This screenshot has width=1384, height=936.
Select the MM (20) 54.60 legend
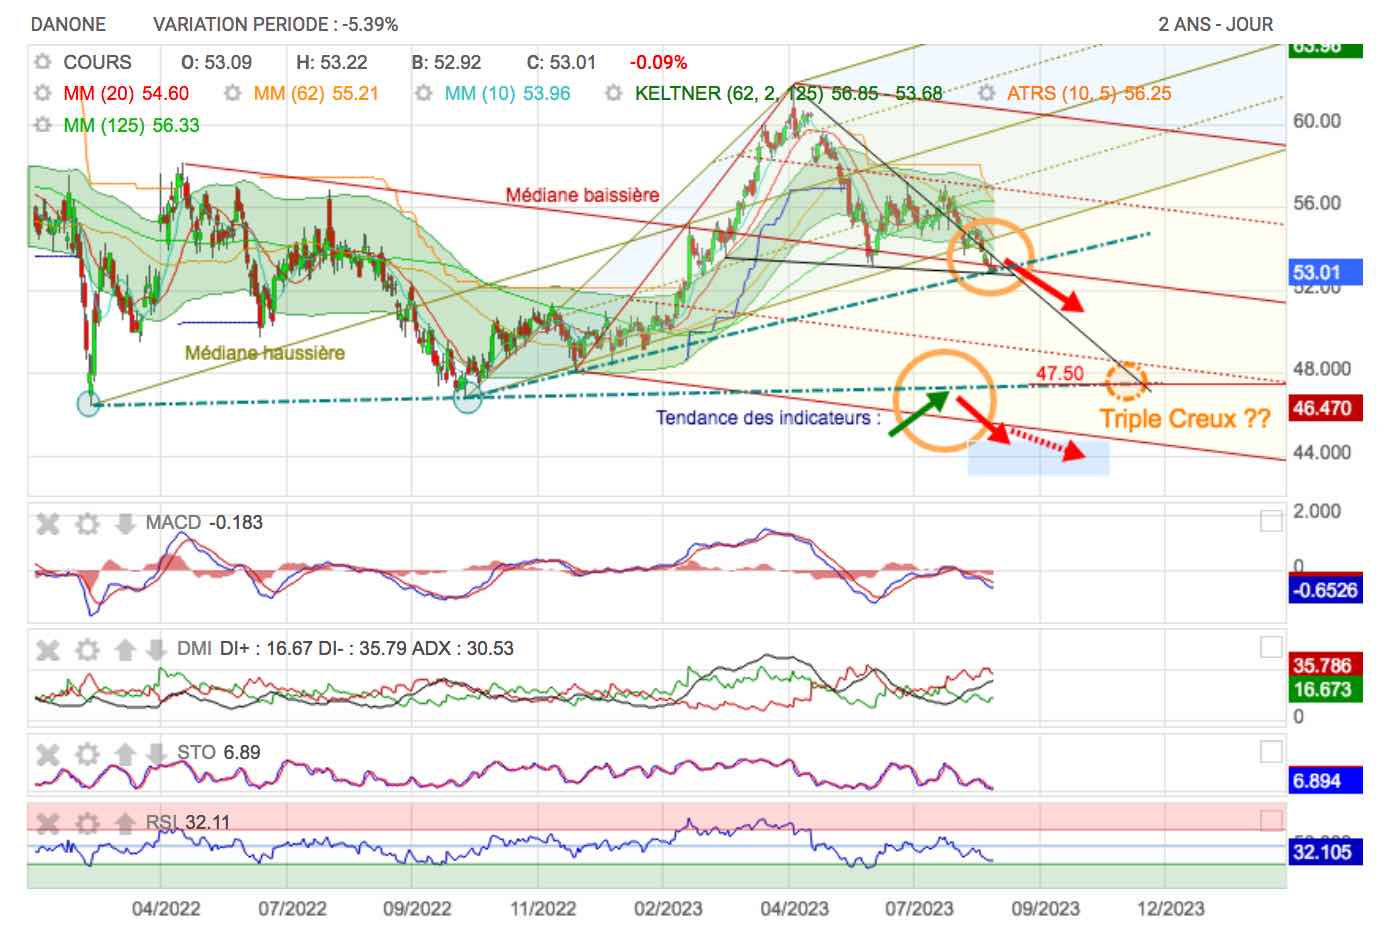point(126,93)
